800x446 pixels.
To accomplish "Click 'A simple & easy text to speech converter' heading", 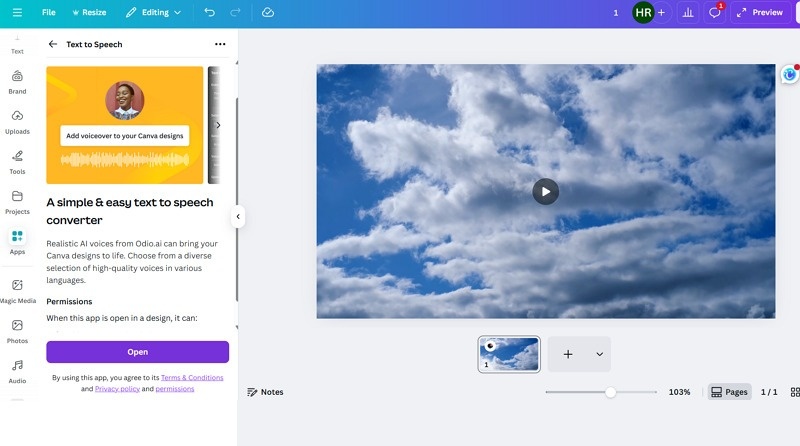I will 130,211.
